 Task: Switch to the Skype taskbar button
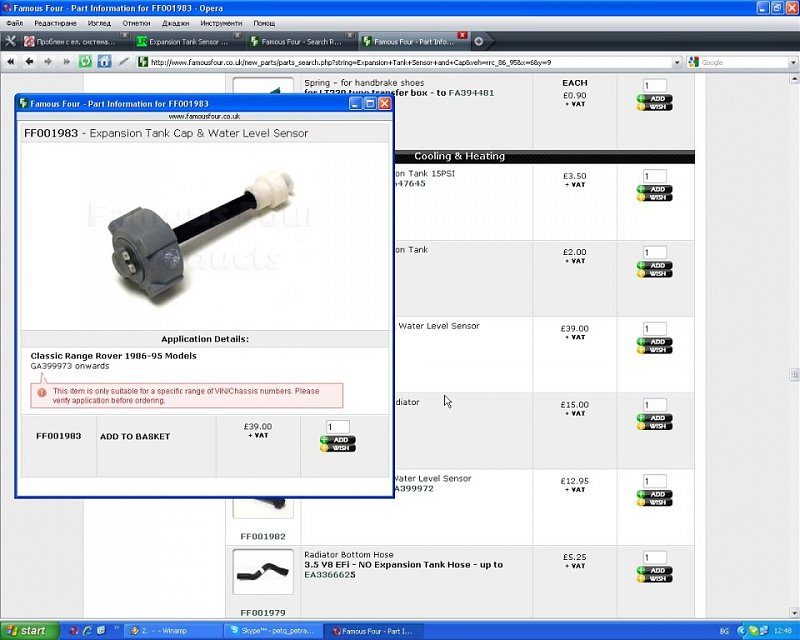coord(274,631)
